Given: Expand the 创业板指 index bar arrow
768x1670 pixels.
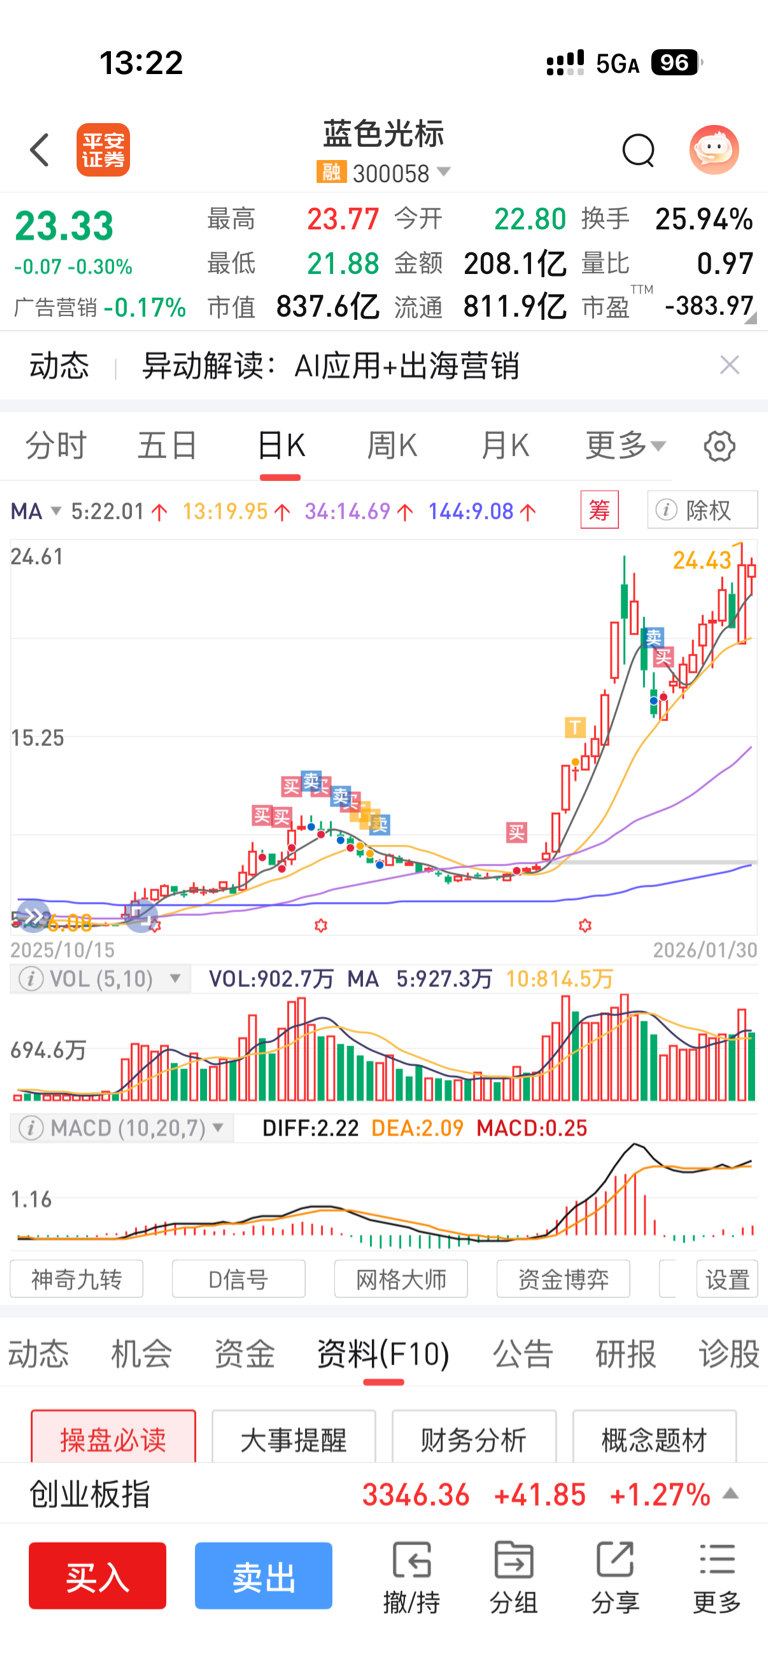Looking at the screenshot, I should point(731,1494).
